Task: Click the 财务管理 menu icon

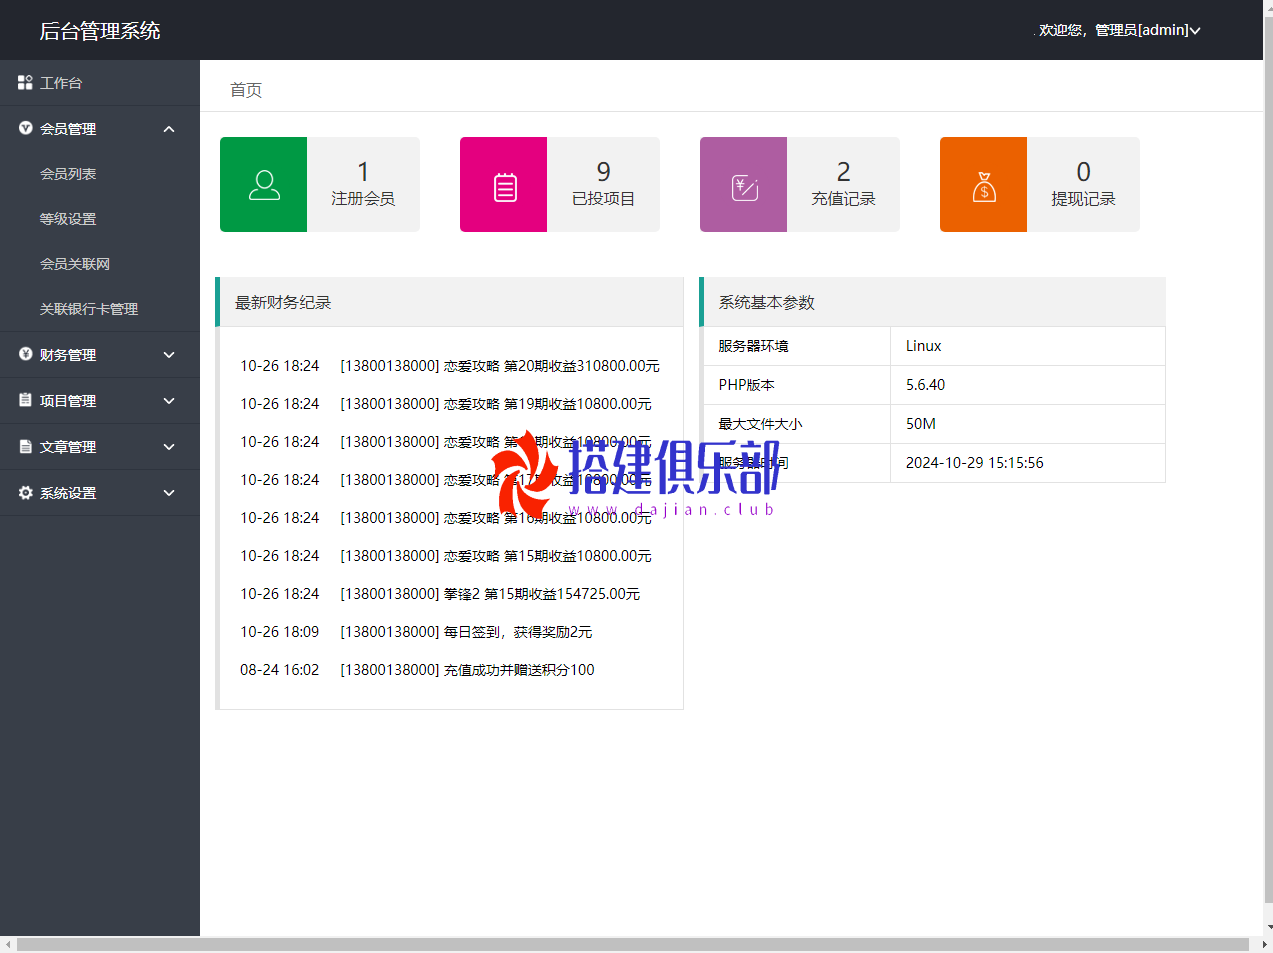Action: (x=26, y=354)
